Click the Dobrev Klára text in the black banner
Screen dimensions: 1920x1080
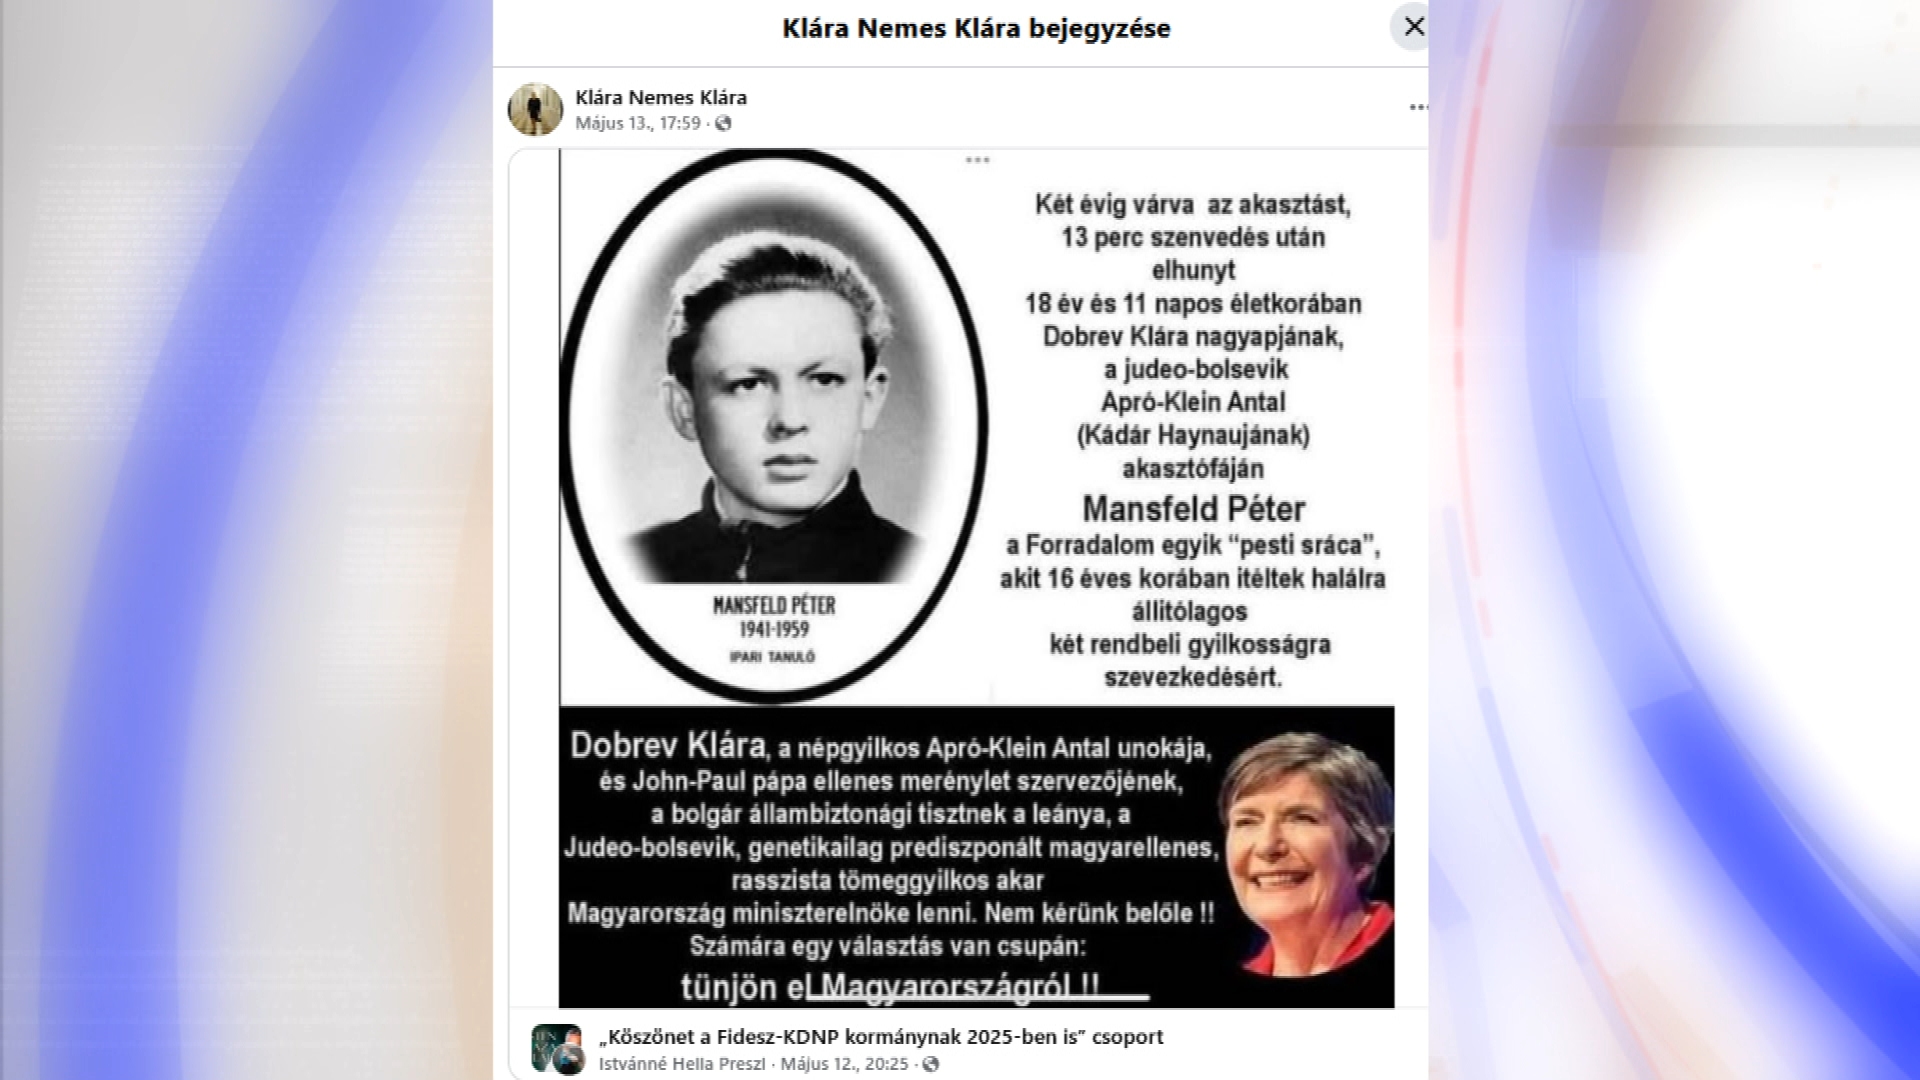(x=668, y=746)
